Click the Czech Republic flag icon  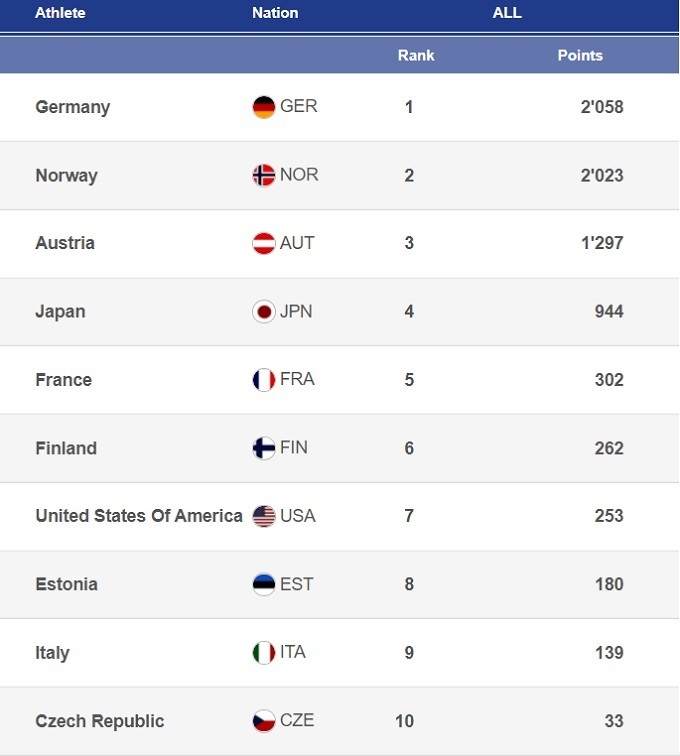pyautogui.click(x=264, y=721)
